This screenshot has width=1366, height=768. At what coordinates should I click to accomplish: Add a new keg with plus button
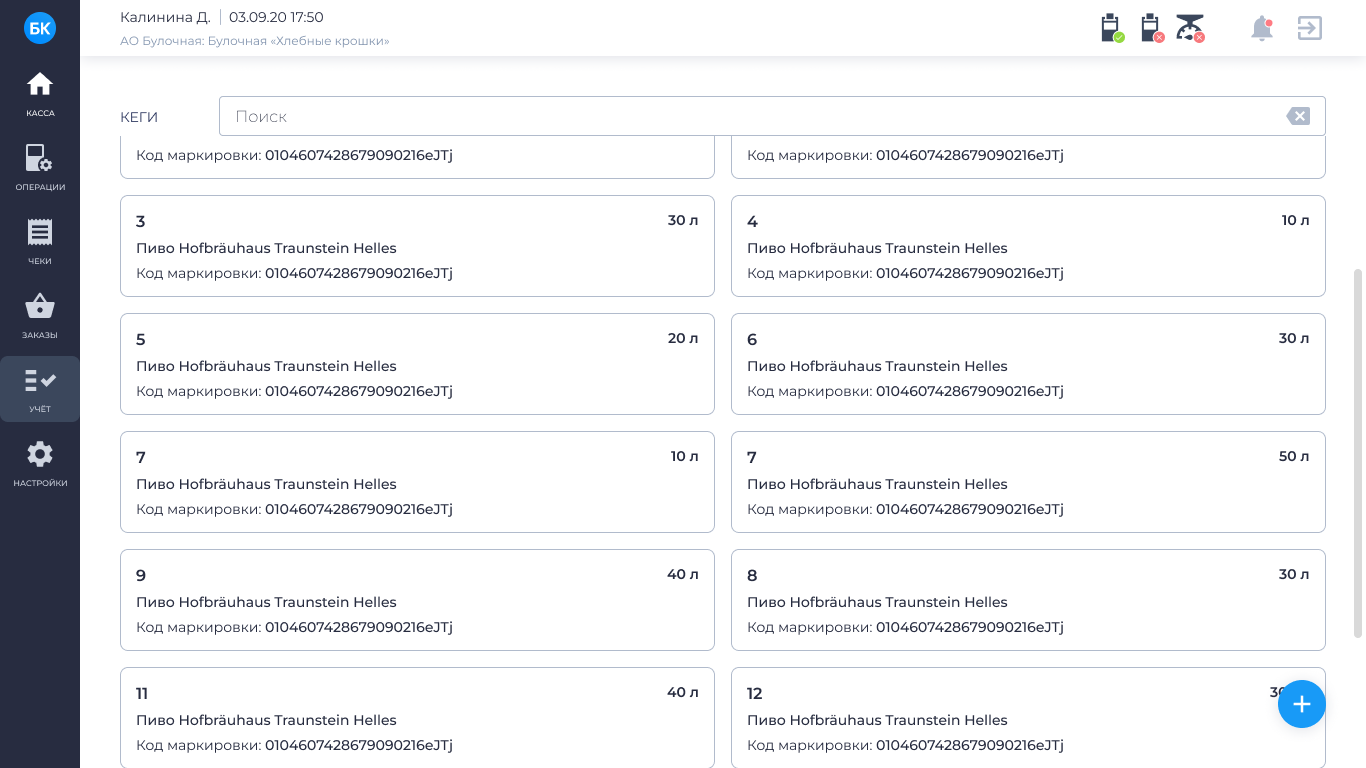pyautogui.click(x=1302, y=704)
